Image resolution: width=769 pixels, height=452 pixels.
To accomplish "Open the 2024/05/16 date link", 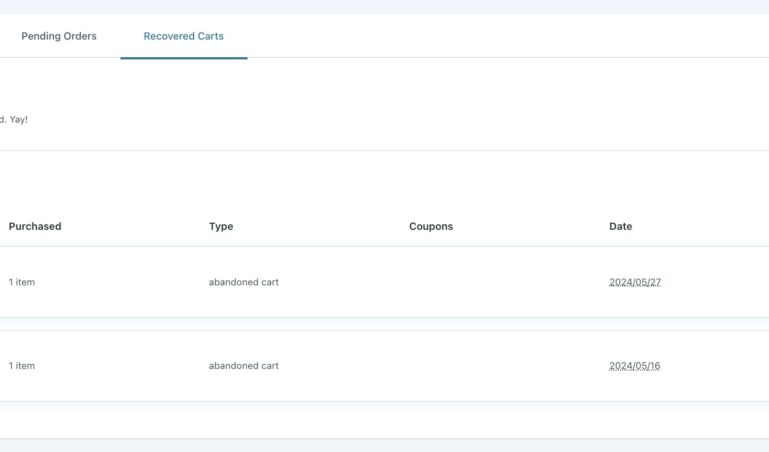I will 635,366.
